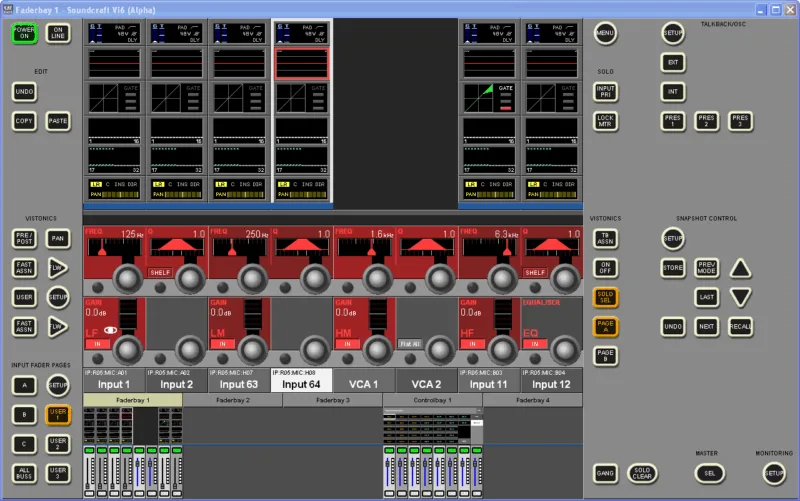Viewport: 800px width, 501px height.
Task: Click UNDO in the Edit section
Action: (x=24, y=92)
